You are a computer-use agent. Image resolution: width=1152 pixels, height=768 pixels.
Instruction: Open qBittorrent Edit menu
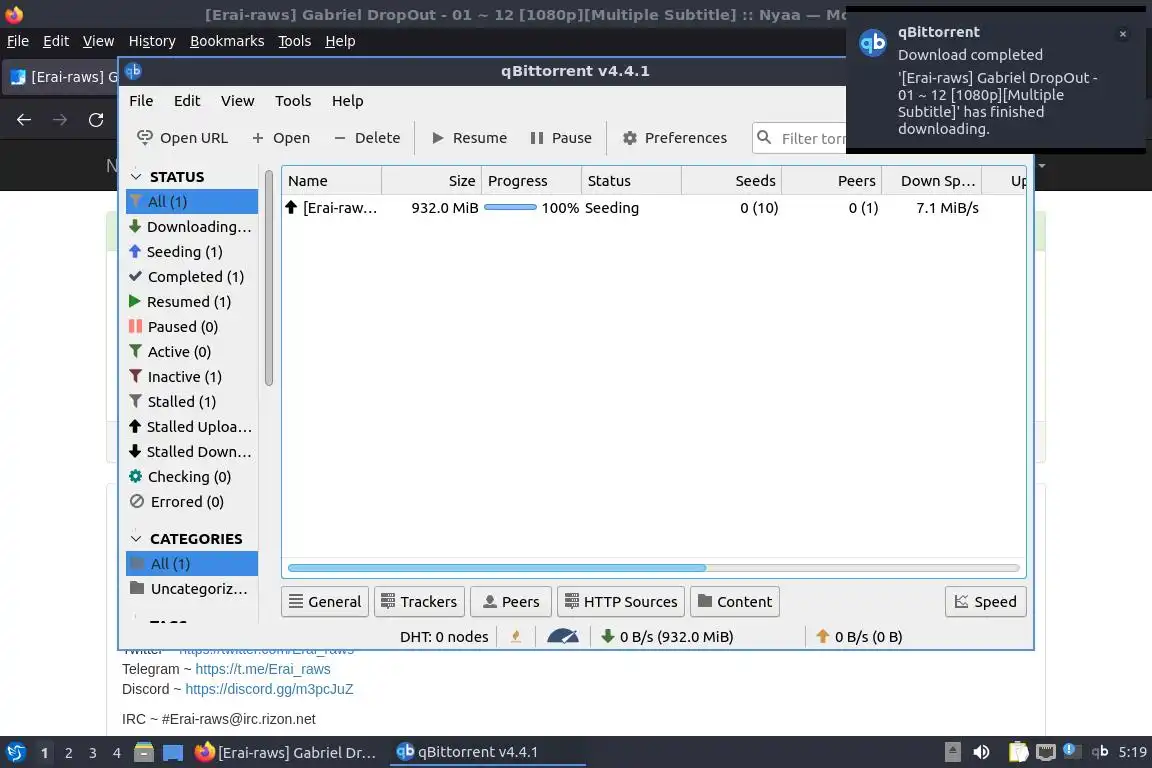[187, 101]
